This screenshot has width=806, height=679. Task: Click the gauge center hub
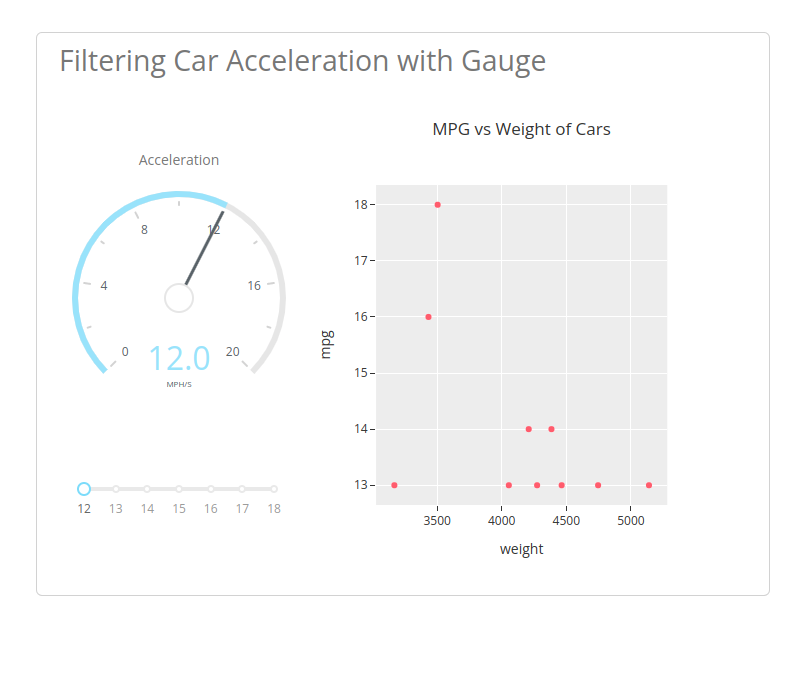coord(179,298)
